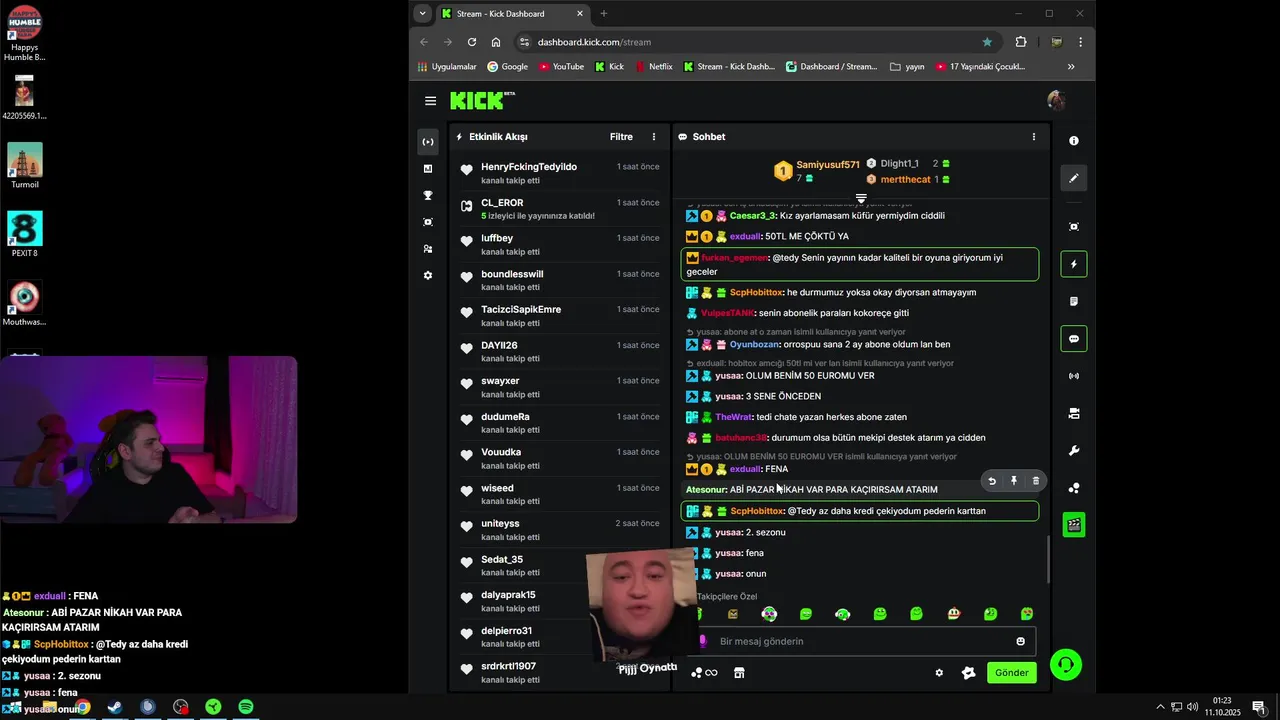This screenshot has width=1280, height=720.
Task: Select the headphones green emote
Action: (x=842, y=614)
